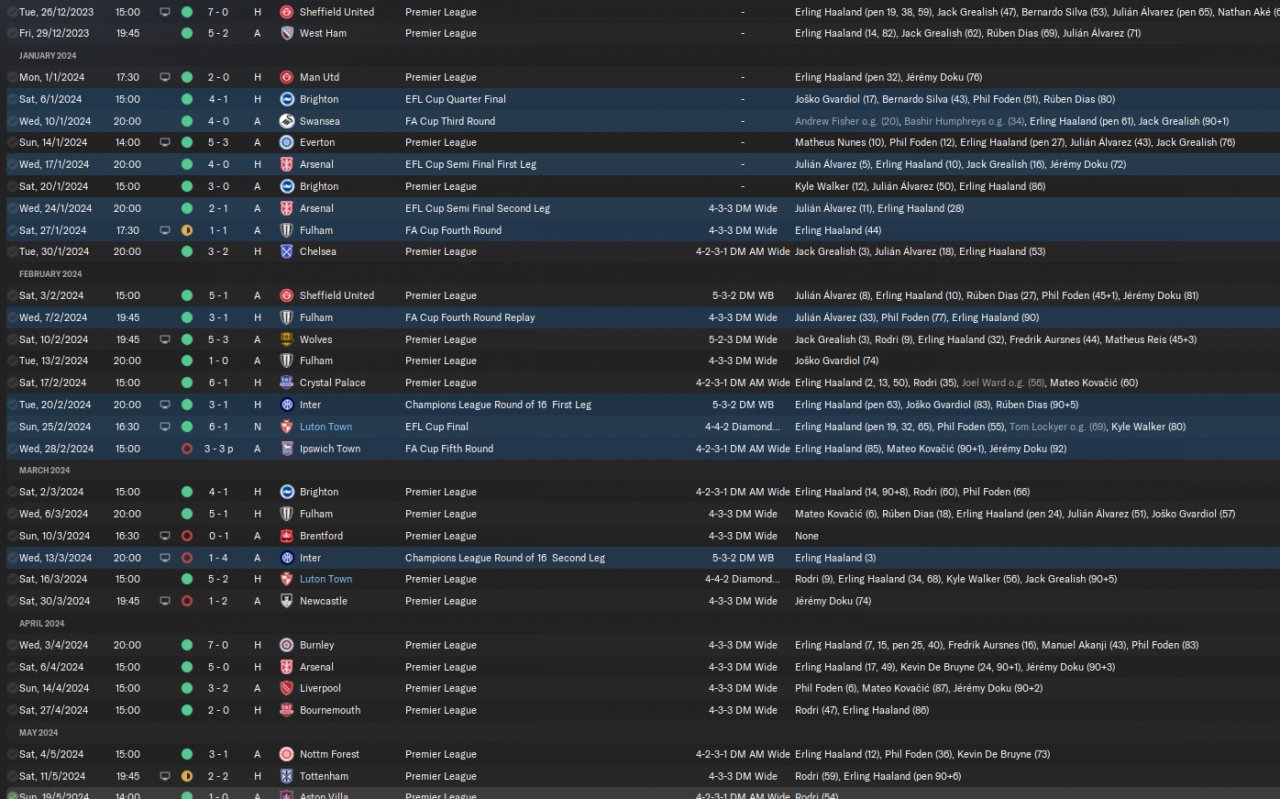Click the draw indicator on Fulham 27/1/2024 row
1280x799 pixels.
(187, 230)
